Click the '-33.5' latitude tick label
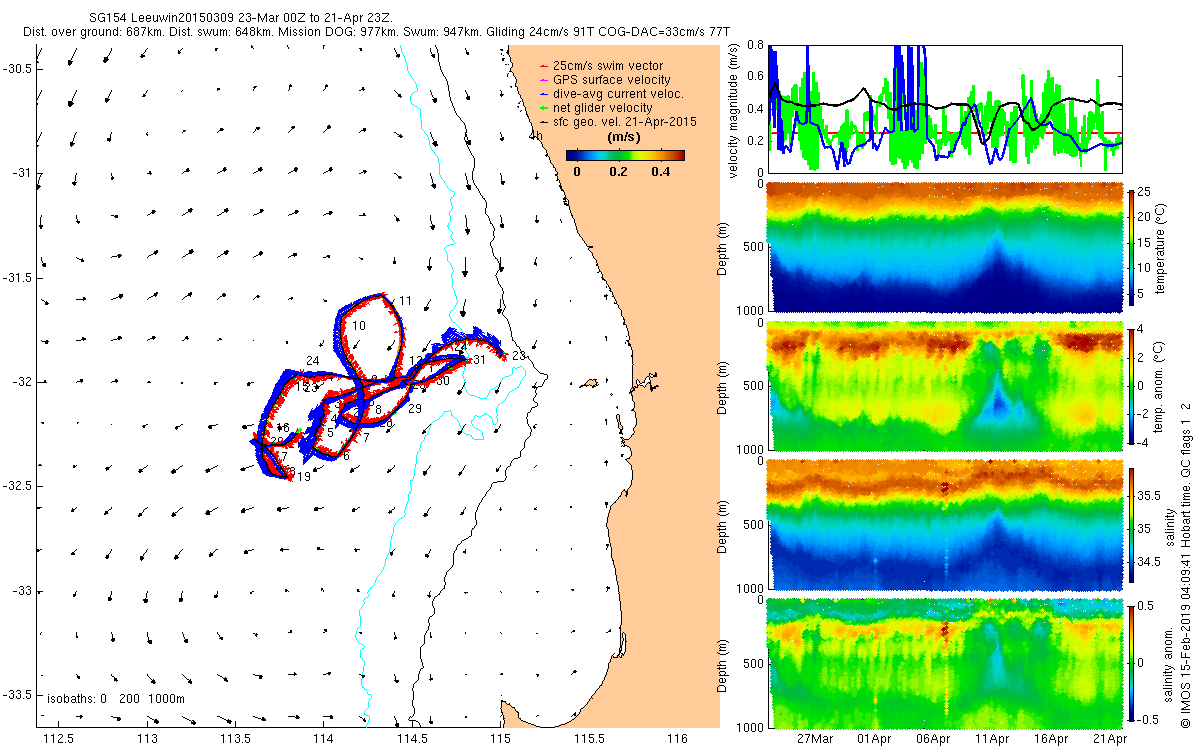This screenshot has height=750, width=1200. (16, 695)
